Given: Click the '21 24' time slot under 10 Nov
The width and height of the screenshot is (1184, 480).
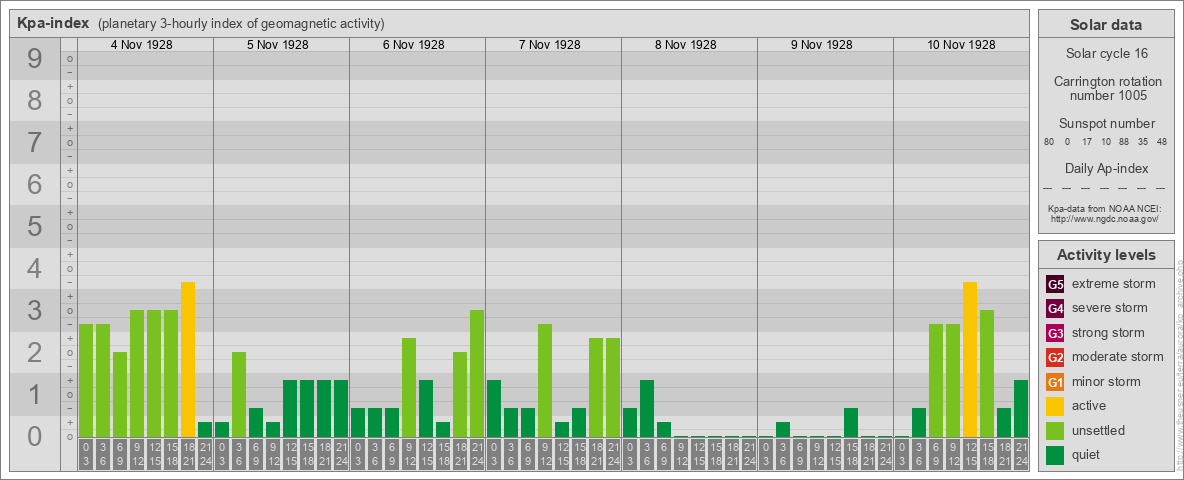Looking at the screenshot, I should 1021,454.
